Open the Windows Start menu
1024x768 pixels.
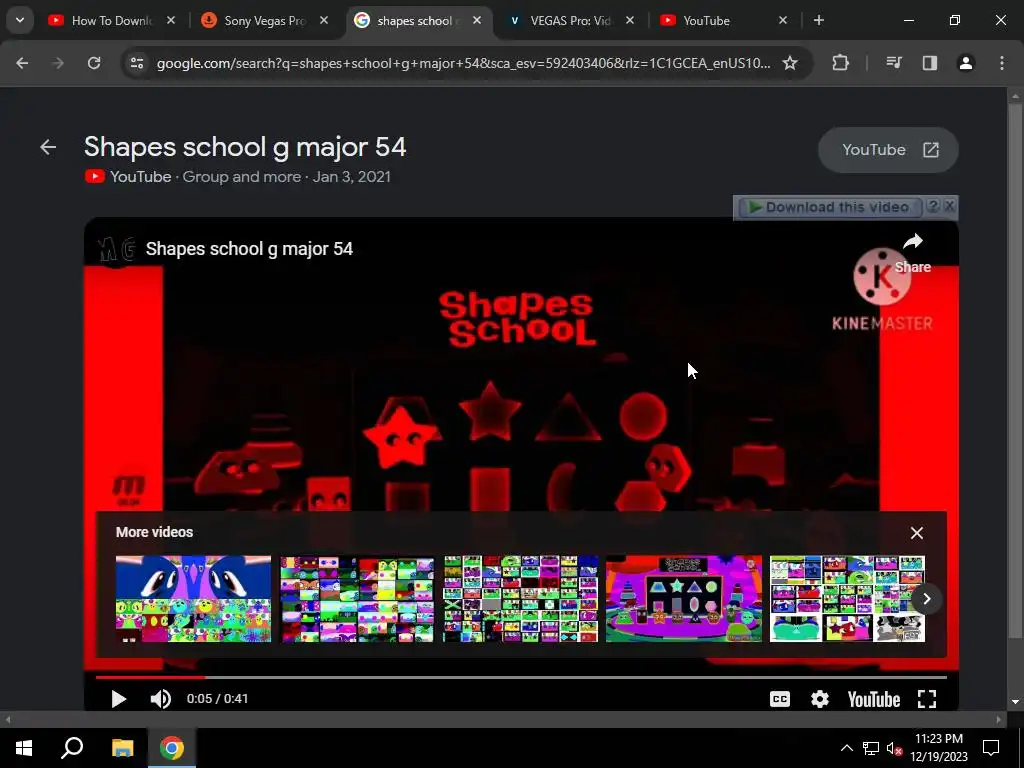tap(24, 748)
